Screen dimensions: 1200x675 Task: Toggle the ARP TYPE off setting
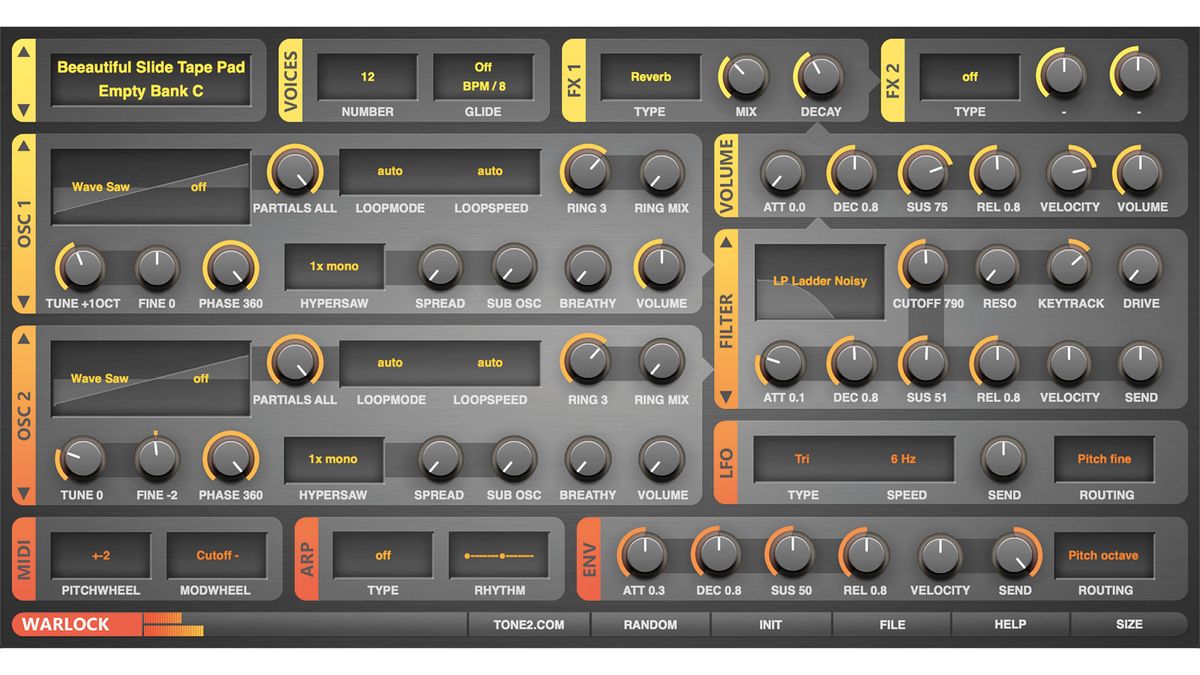tap(383, 554)
